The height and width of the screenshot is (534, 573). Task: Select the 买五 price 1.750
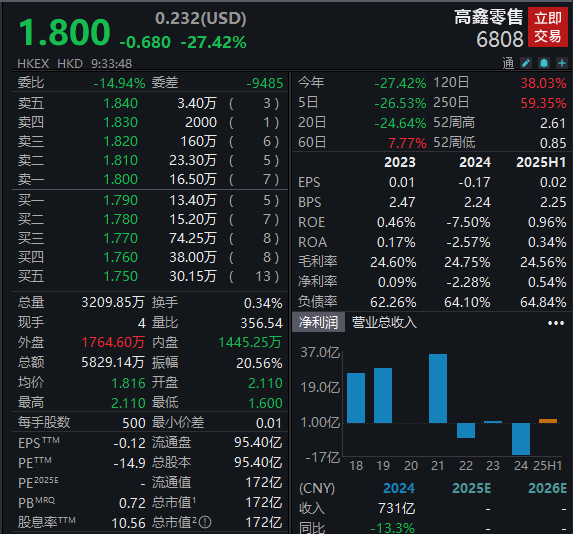coord(121,276)
